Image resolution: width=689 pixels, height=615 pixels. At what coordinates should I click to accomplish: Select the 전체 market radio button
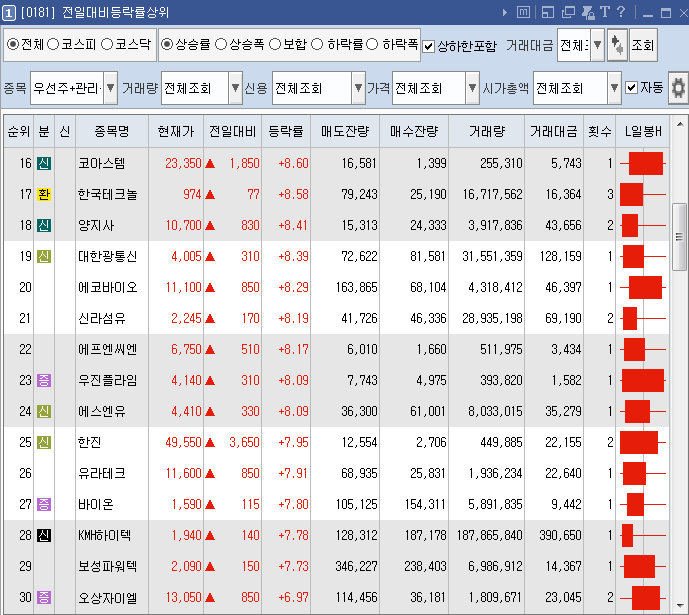[13, 44]
